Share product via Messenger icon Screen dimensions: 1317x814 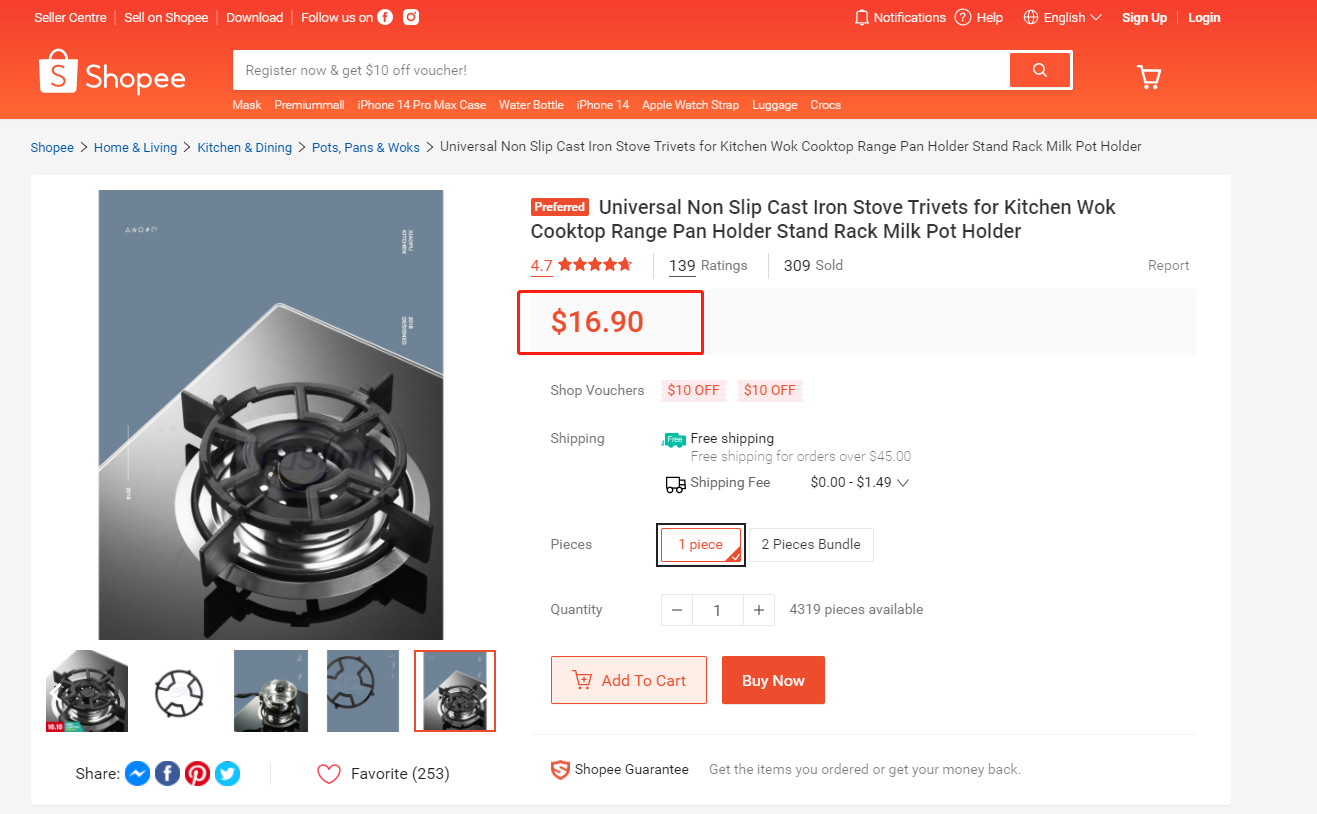(137, 773)
